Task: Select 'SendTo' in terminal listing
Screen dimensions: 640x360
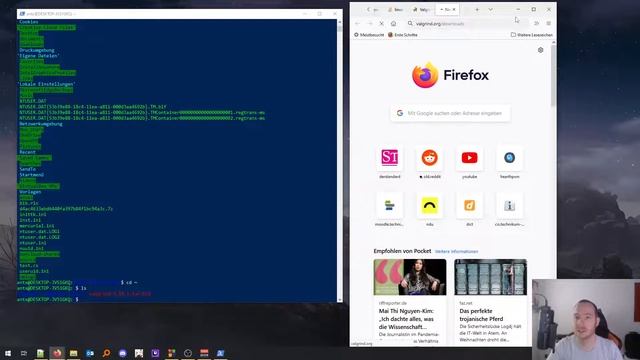Action: pyautogui.click(x=27, y=169)
